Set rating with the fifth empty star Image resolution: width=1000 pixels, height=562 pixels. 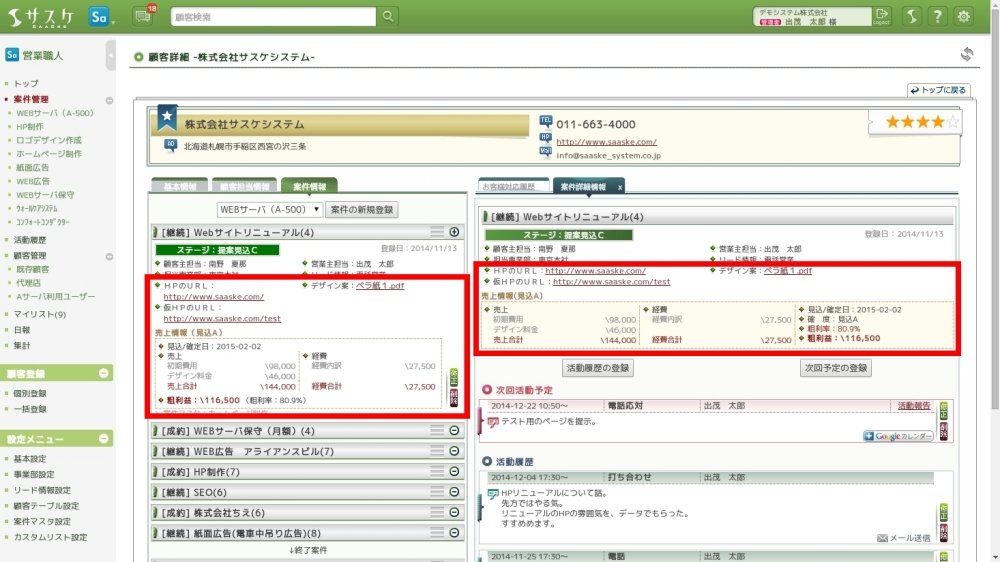pos(952,122)
